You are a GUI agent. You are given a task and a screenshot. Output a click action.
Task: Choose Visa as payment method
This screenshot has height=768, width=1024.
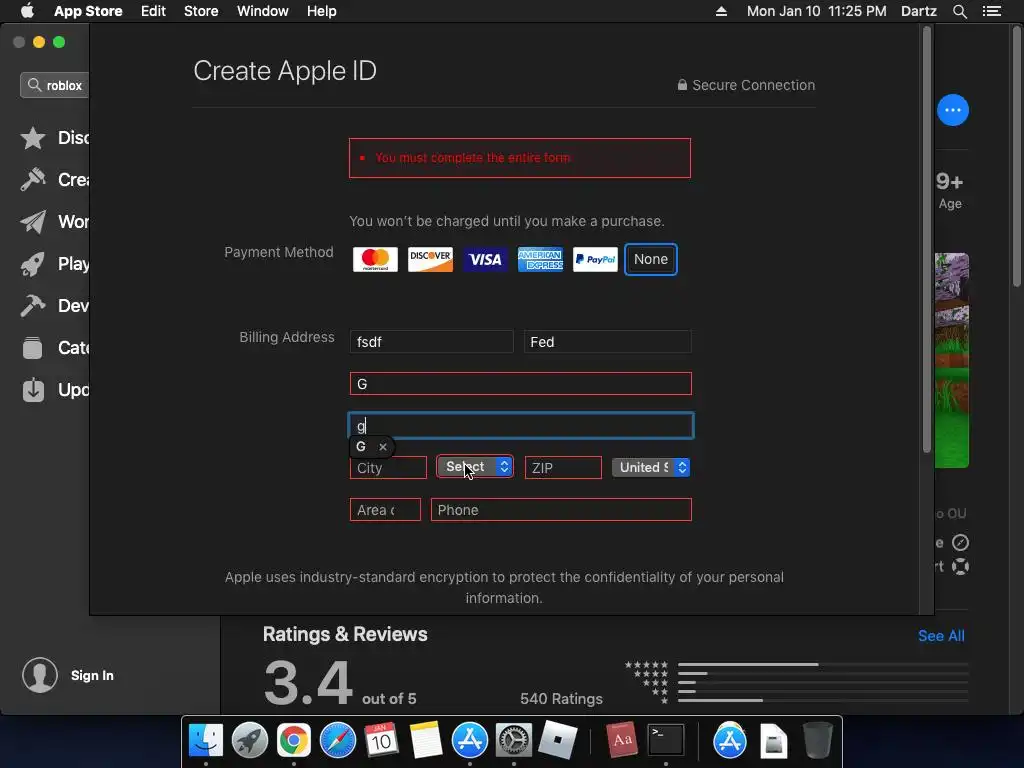click(485, 259)
